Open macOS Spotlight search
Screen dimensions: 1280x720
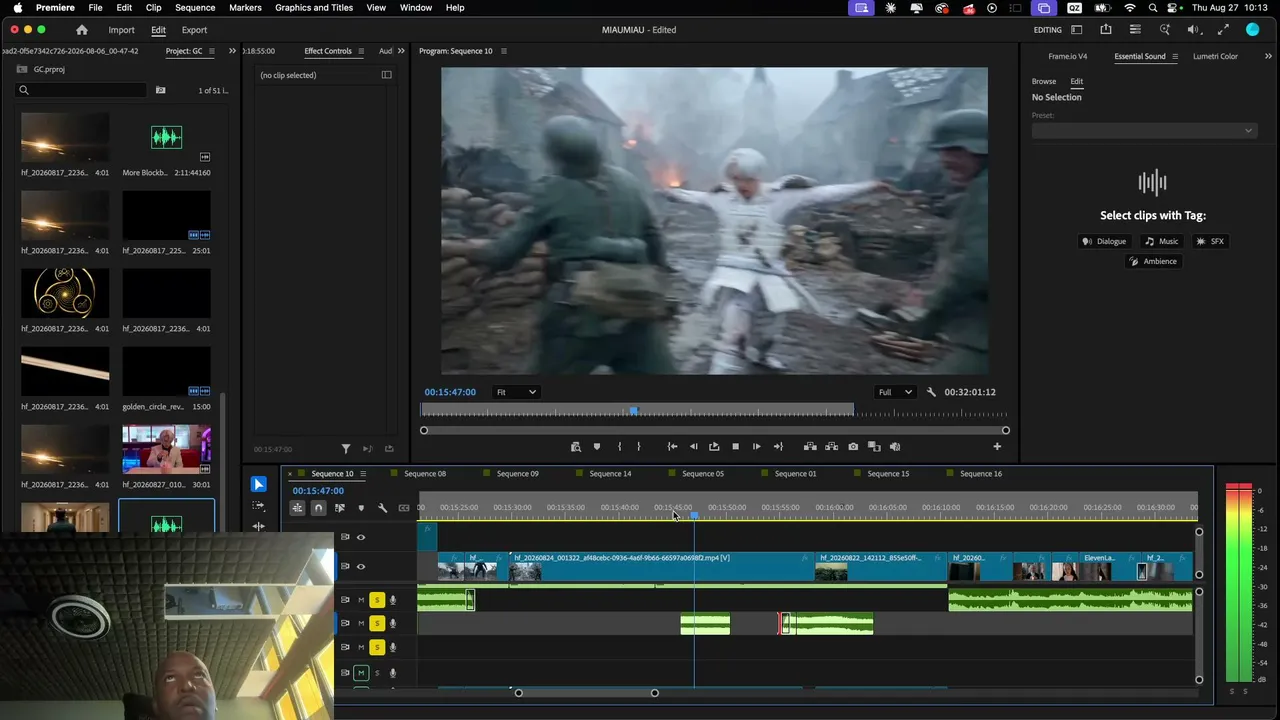[x=1152, y=8]
